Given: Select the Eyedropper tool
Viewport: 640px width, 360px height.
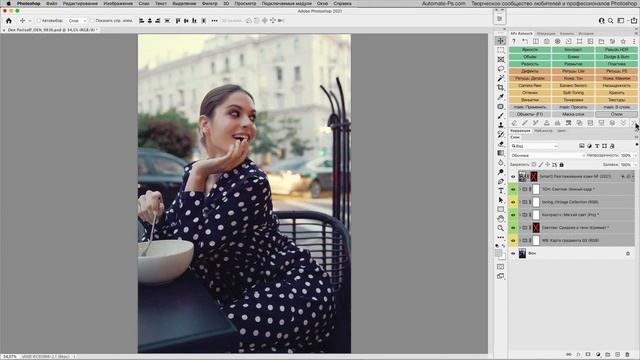Looking at the screenshot, I should click(500, 97).
